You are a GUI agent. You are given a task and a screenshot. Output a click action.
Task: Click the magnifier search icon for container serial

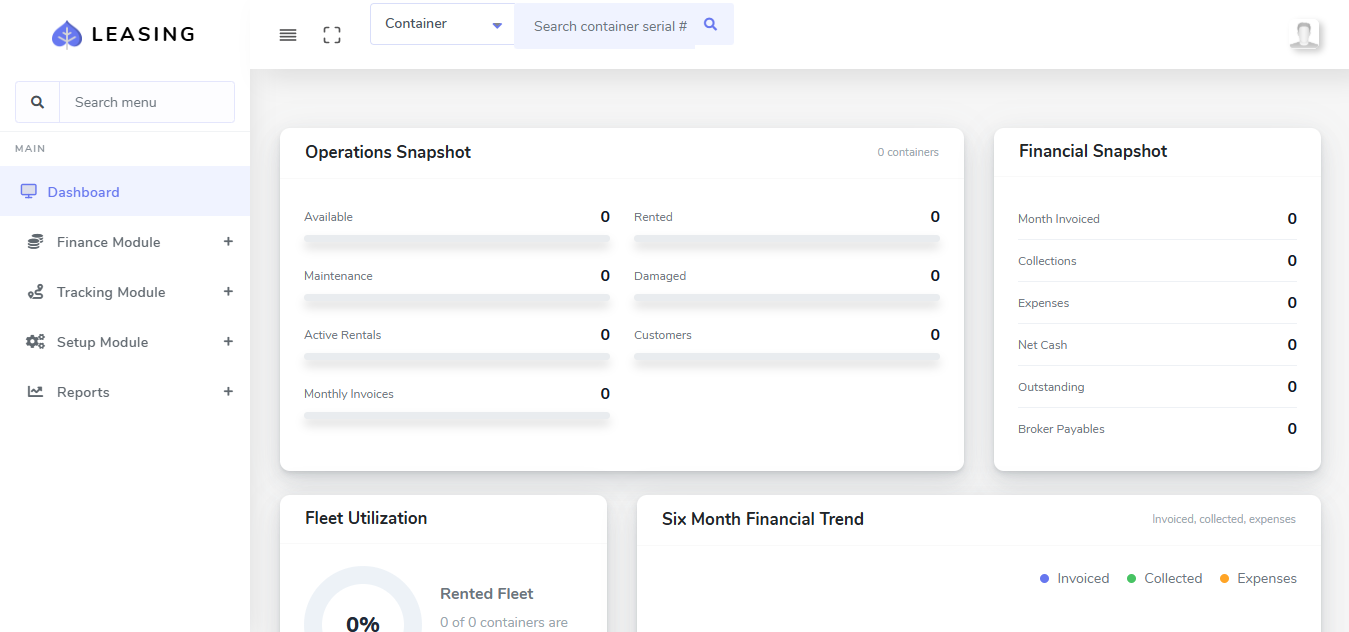(711, 25)
